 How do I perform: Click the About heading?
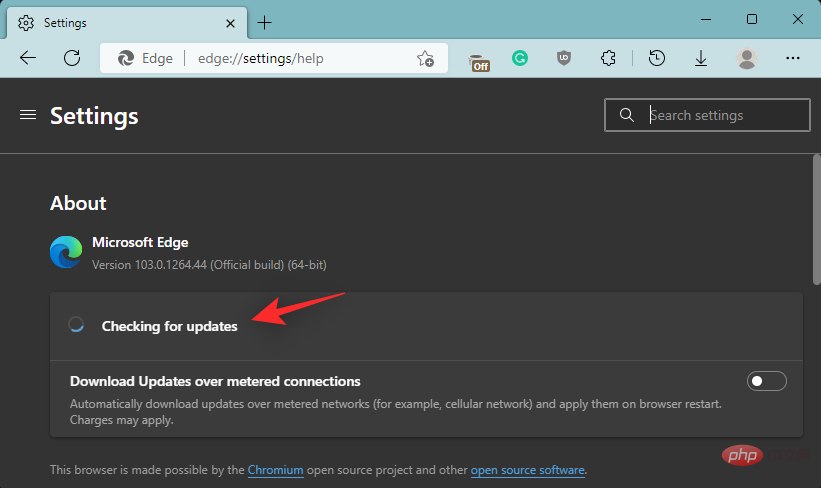(x=78, y=203)
